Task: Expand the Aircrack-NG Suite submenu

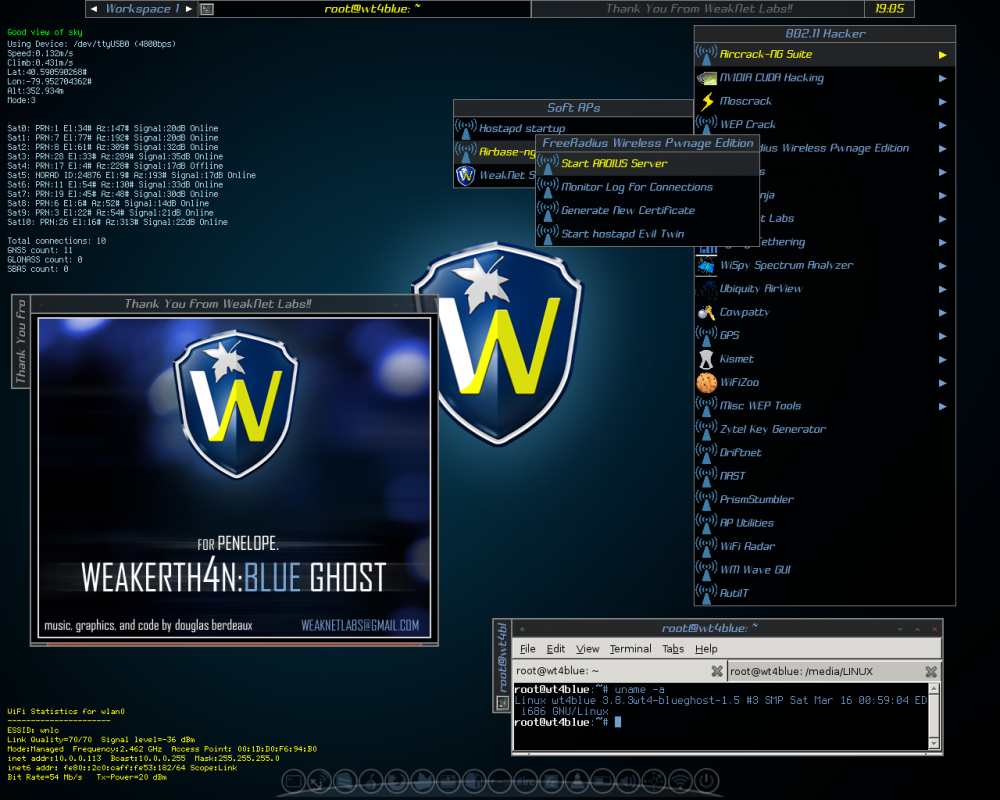Action: tap(825, 54)
